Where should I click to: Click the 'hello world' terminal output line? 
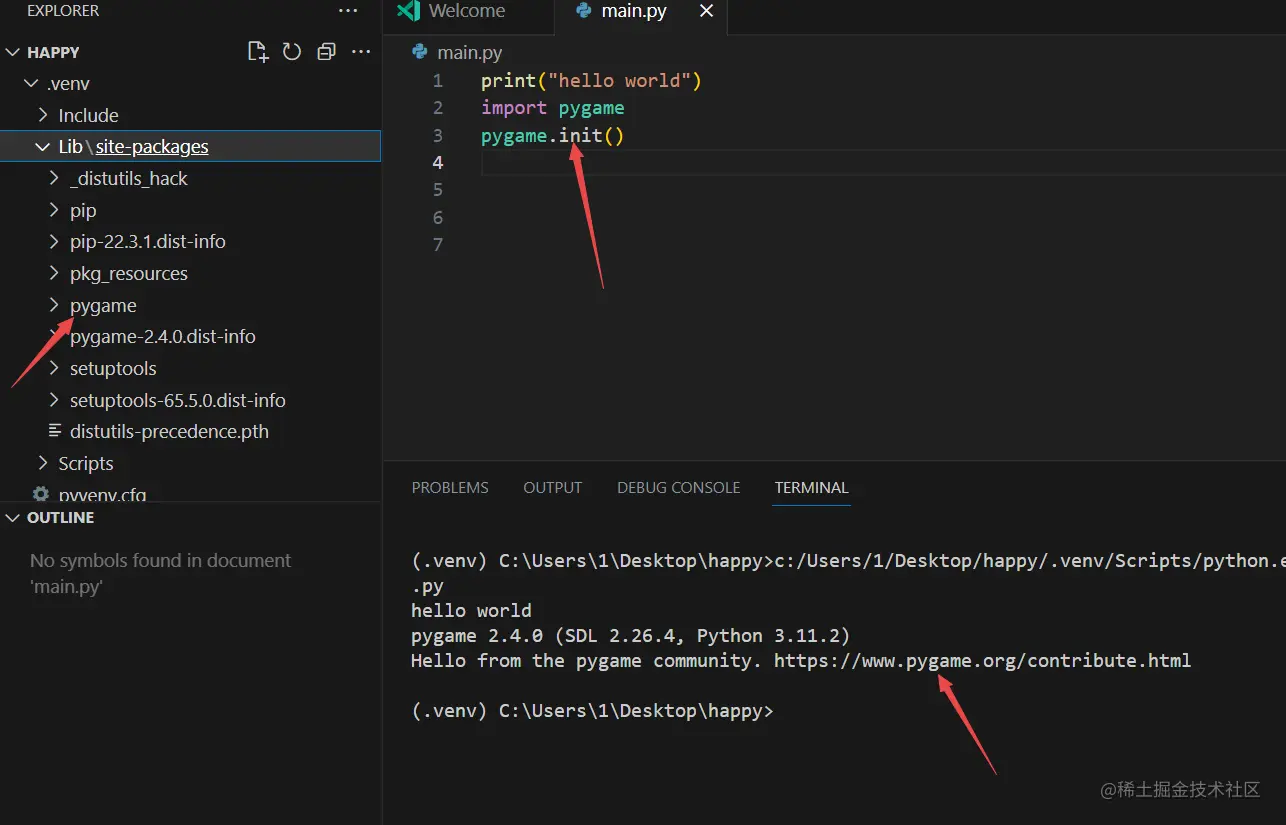471,611
